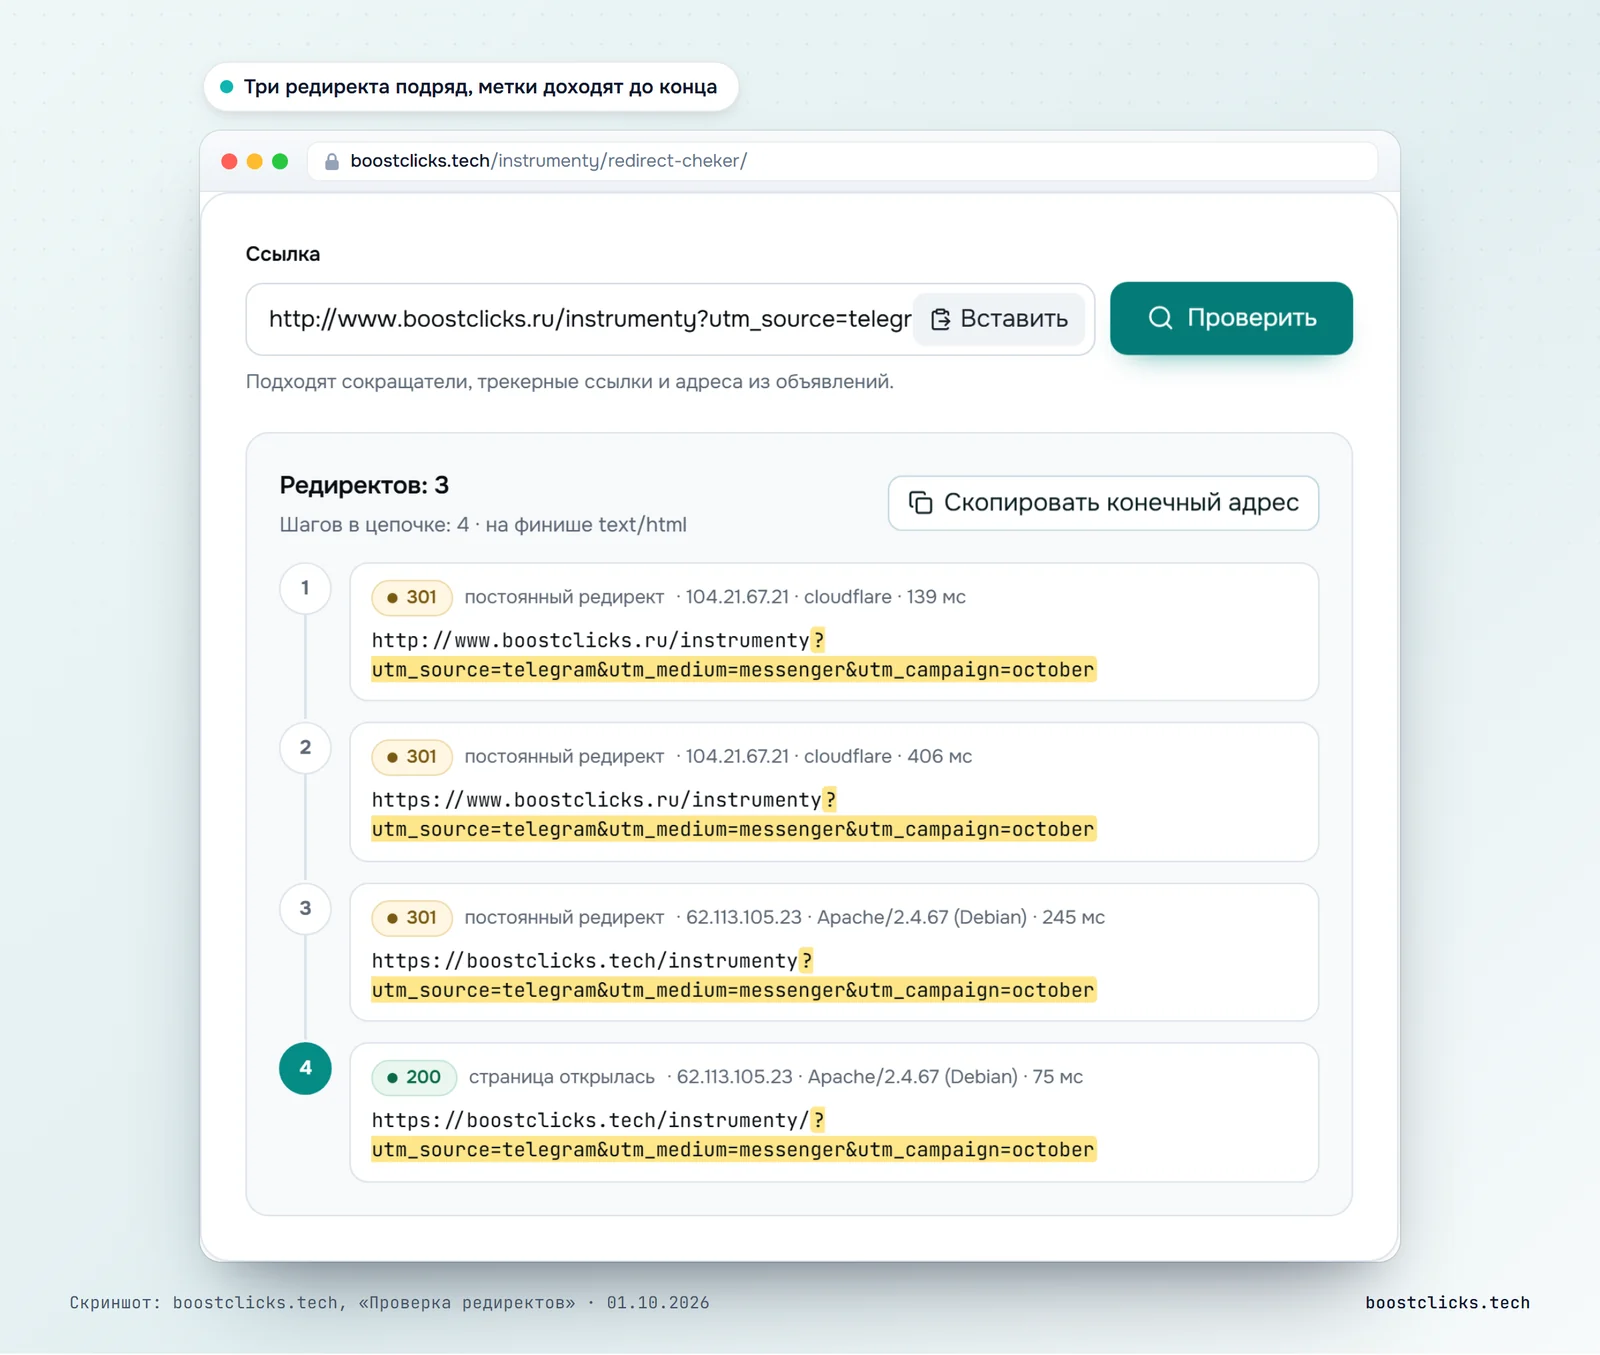Click the highlighted UTM parameters in step 4
Screen dimensions: 1600x1355
[x=733, y=1150]
